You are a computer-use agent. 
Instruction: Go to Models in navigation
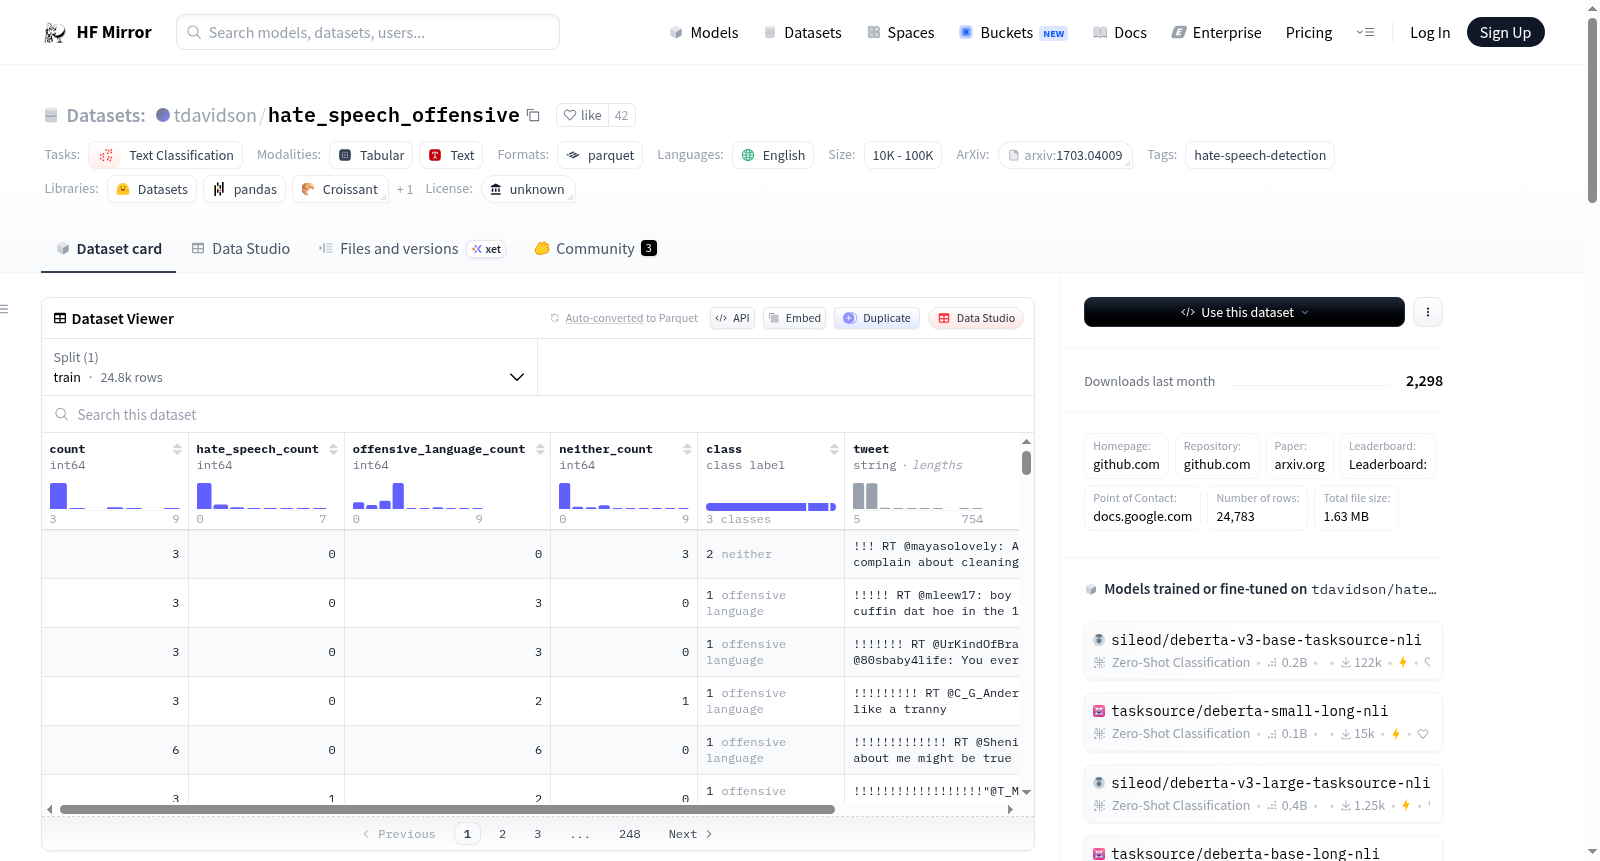coord(704,33)
